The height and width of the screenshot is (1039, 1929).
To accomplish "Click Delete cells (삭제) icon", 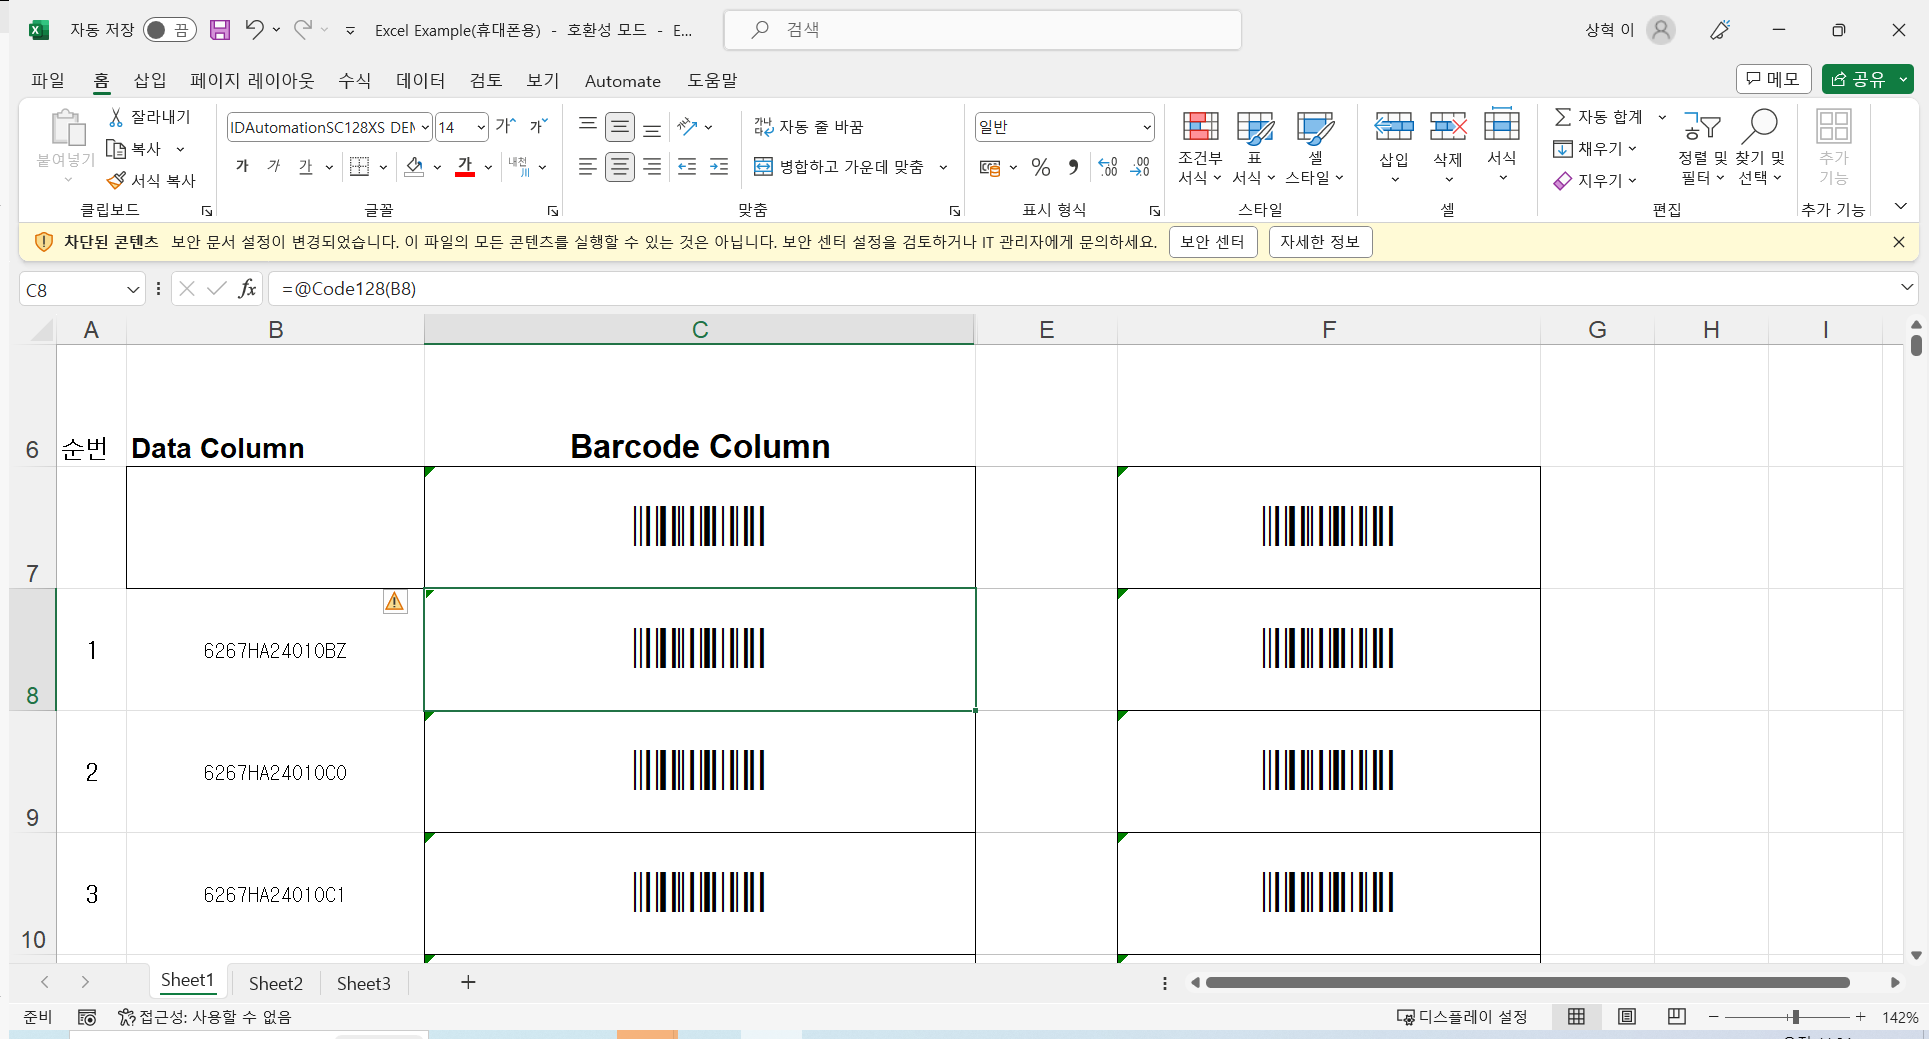I will 1448,126.
